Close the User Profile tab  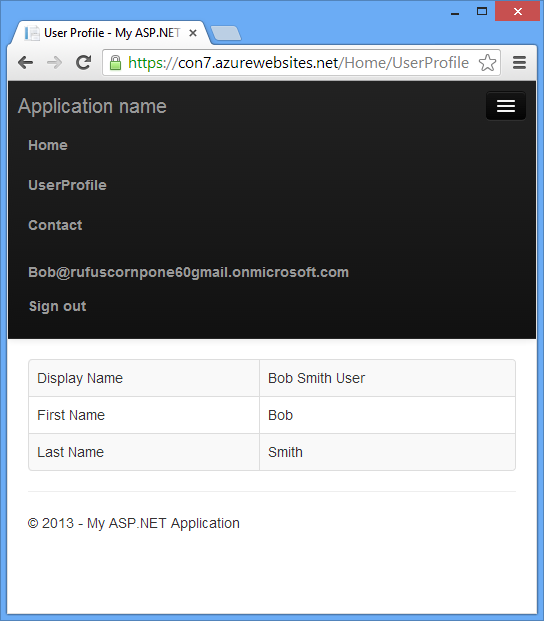tap(193, 33)
